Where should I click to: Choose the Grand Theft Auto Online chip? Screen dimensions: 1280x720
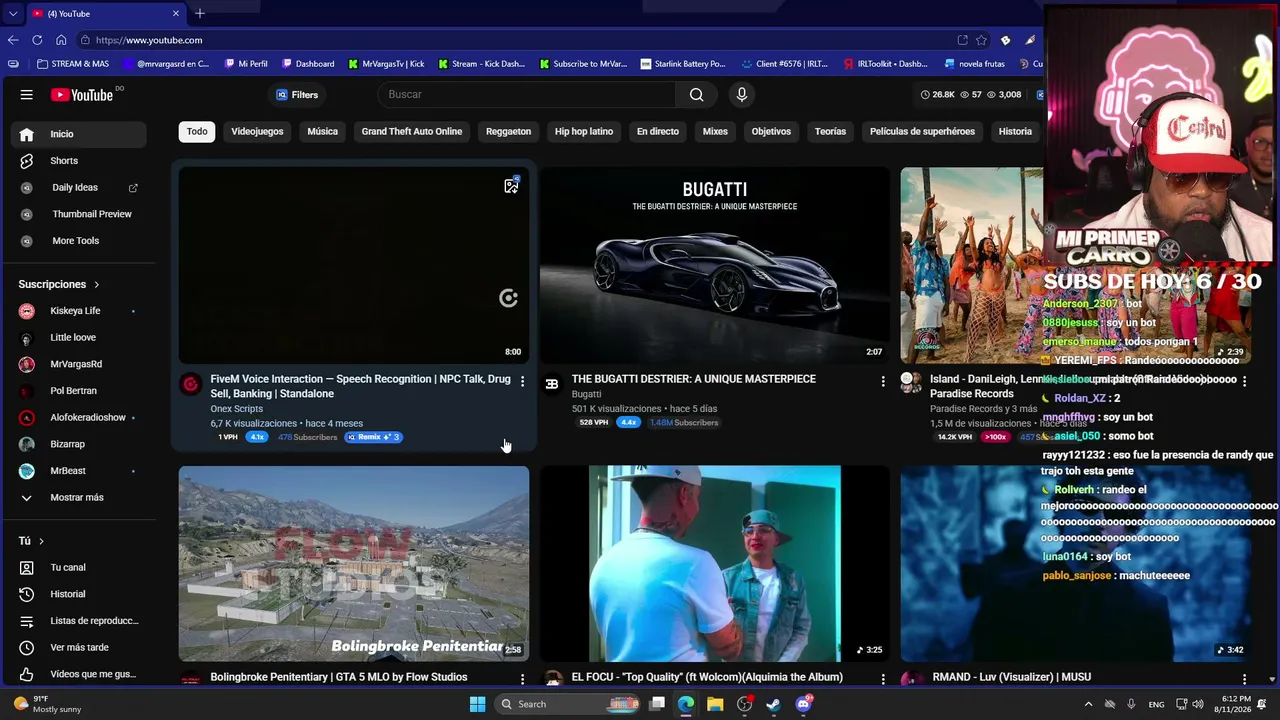click(412, 132)
